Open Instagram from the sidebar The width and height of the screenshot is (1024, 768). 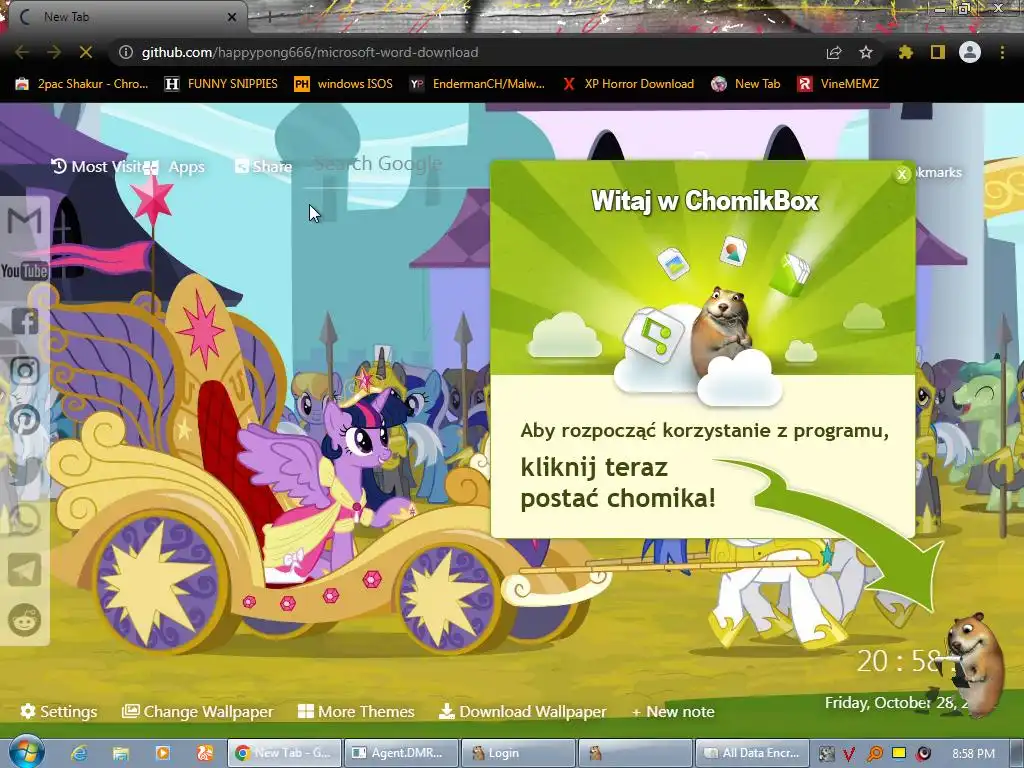point(25,370)
